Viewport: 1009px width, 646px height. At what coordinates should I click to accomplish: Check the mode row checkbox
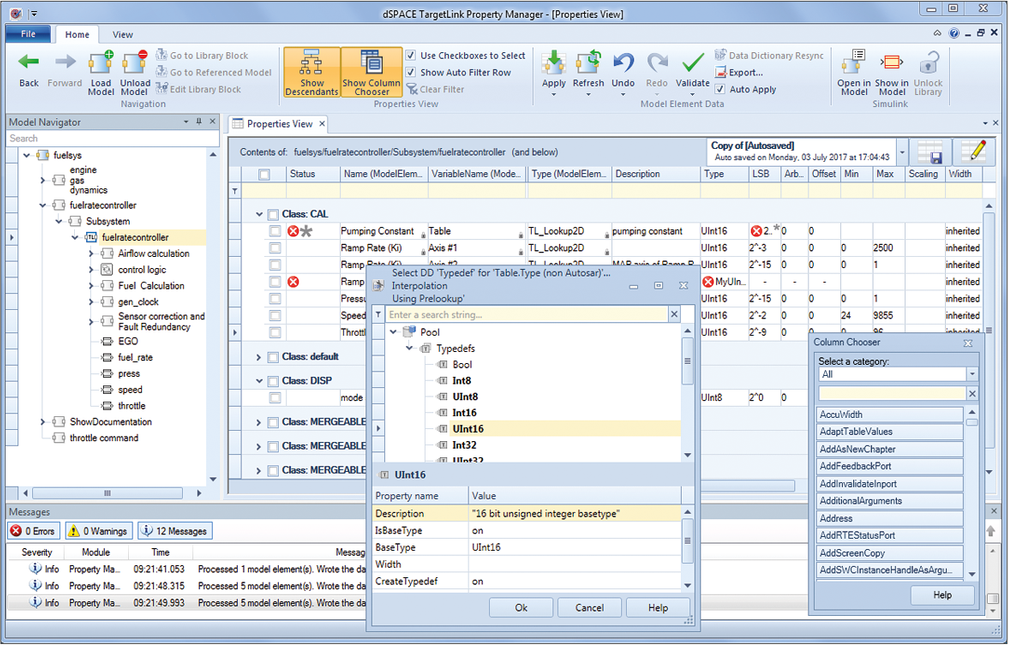click(275, 398)
